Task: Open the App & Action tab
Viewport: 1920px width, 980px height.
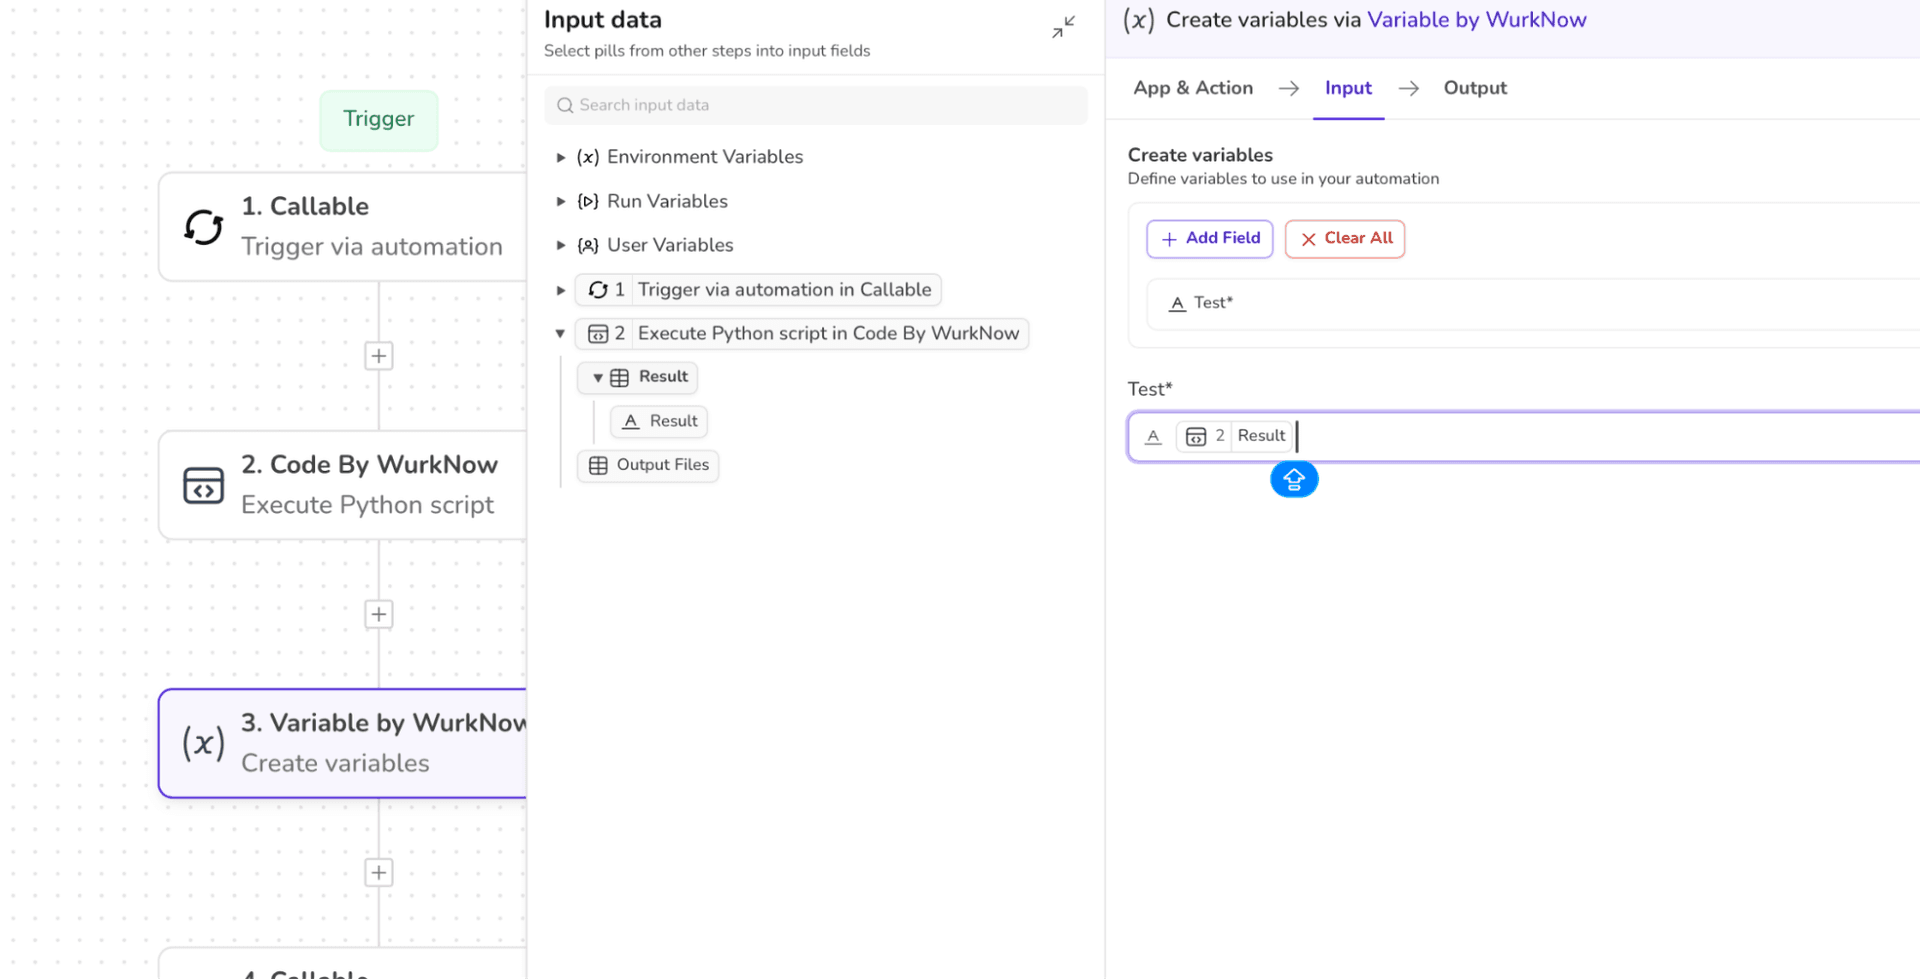Action: [1192, 88]
